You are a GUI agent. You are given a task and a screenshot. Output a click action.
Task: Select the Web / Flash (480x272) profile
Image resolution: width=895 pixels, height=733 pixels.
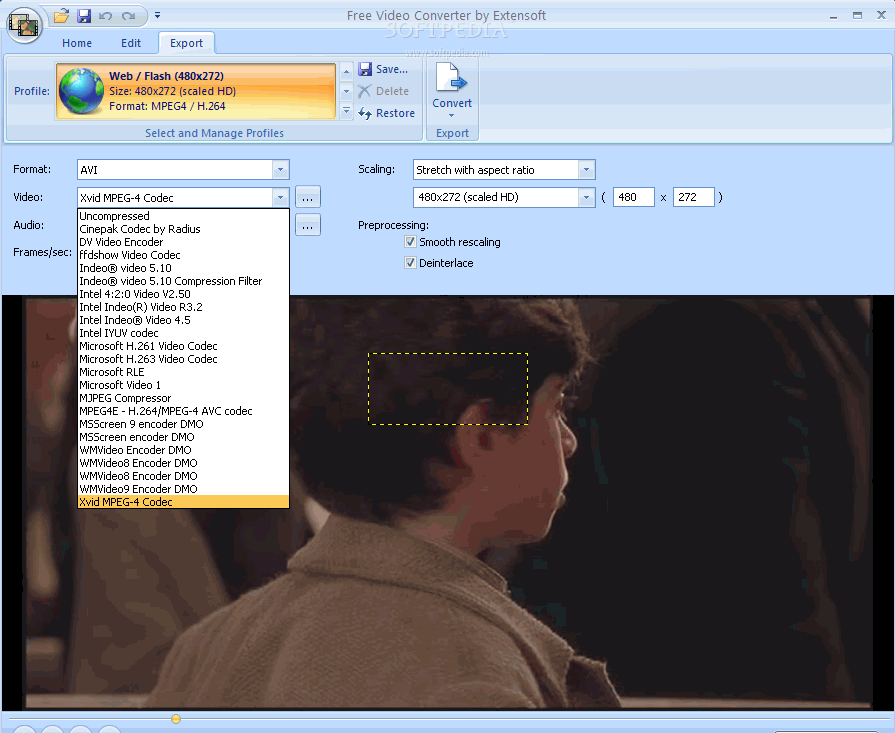tap(196, 91)
